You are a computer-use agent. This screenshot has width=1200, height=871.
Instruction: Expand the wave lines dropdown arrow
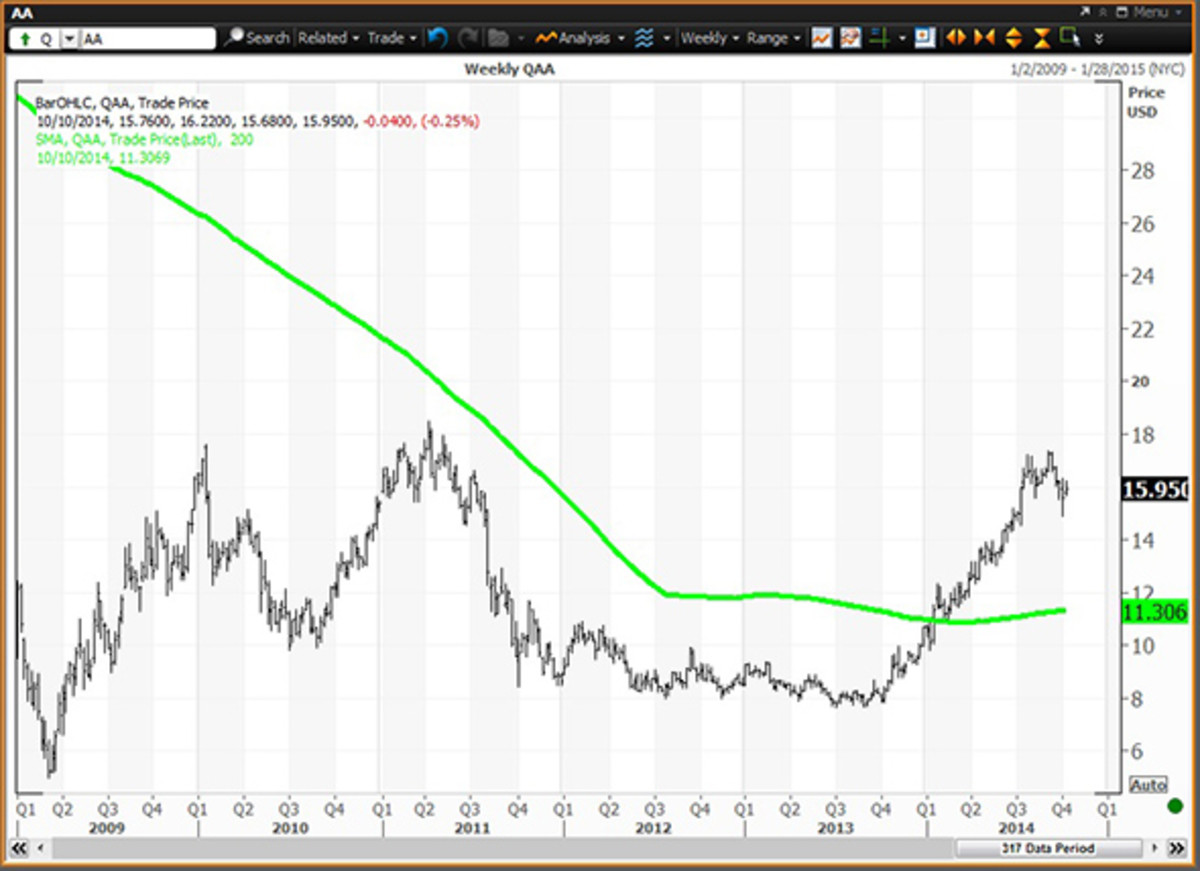pyautogui.click(x=666, y=39)
